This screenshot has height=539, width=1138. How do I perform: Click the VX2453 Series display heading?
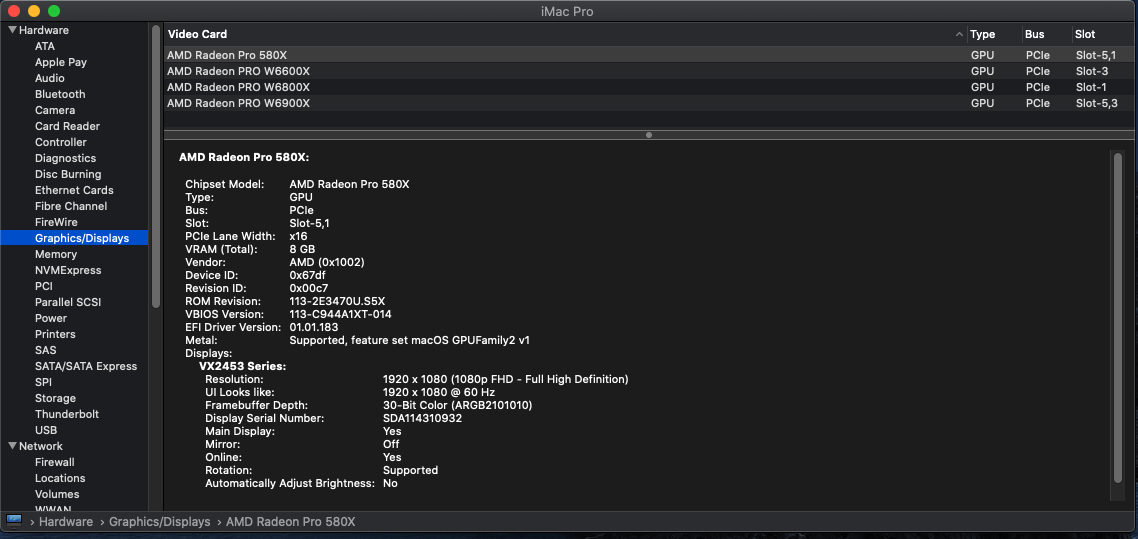242,366
